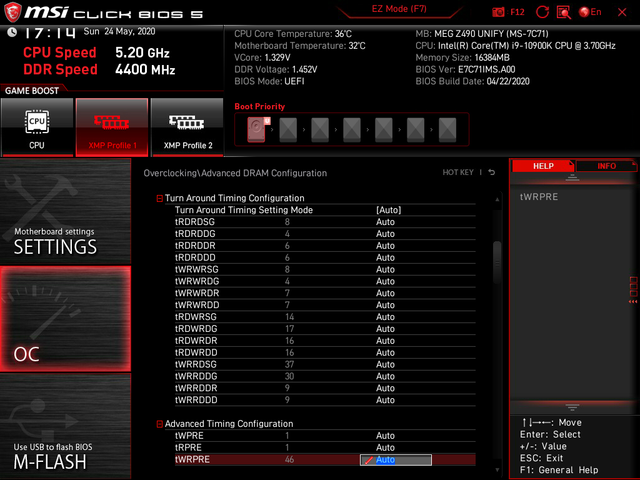Select the tRDRDDG Auto value
This screenshot has height=480, width=640.
pos(385,234)
